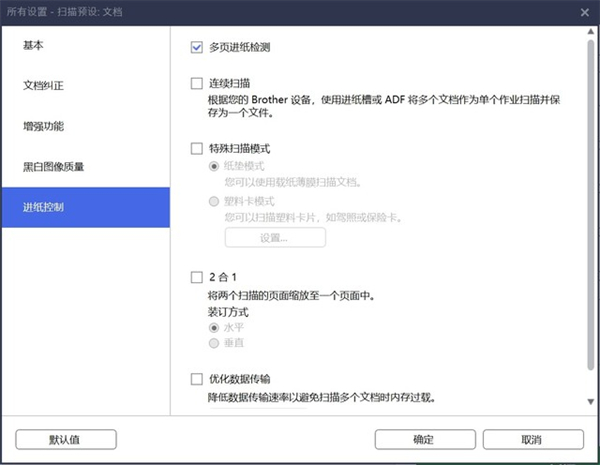The image size is (600, 465).
Task: Select the 纸垫模式 radio button
Action: click(x=213, y=167)
